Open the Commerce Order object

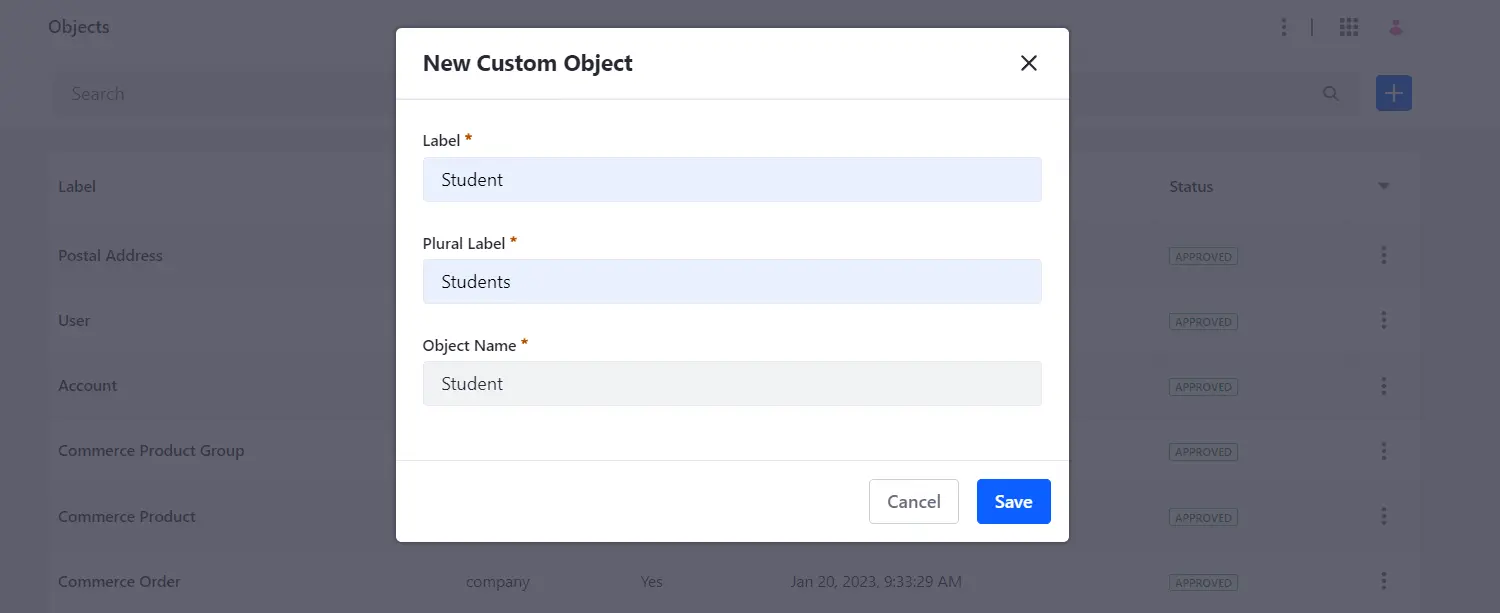pyautogui.click(x=119, y=581)
